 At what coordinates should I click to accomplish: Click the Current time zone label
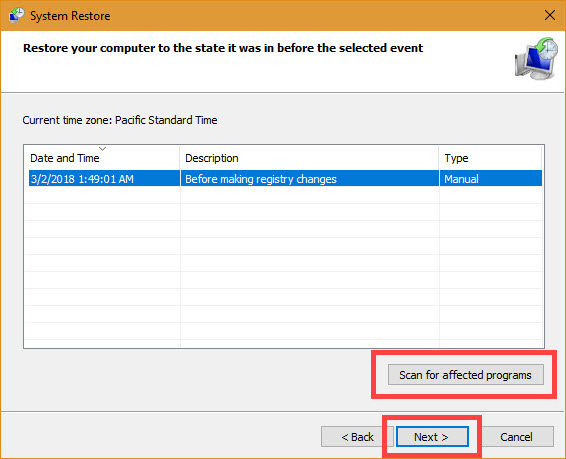[x=120, y=120]
